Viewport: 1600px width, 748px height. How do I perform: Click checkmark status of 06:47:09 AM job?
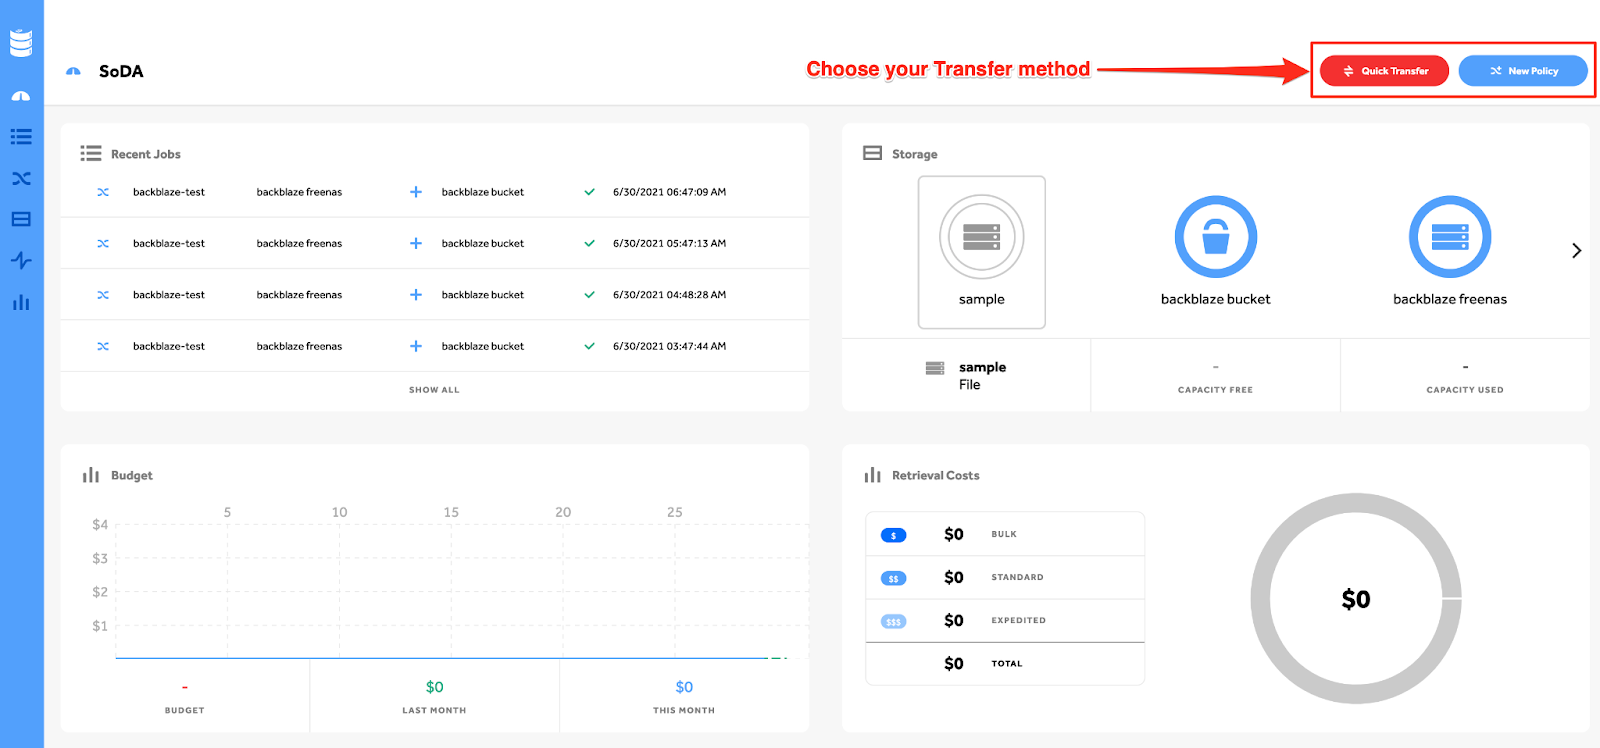[590, 192]
